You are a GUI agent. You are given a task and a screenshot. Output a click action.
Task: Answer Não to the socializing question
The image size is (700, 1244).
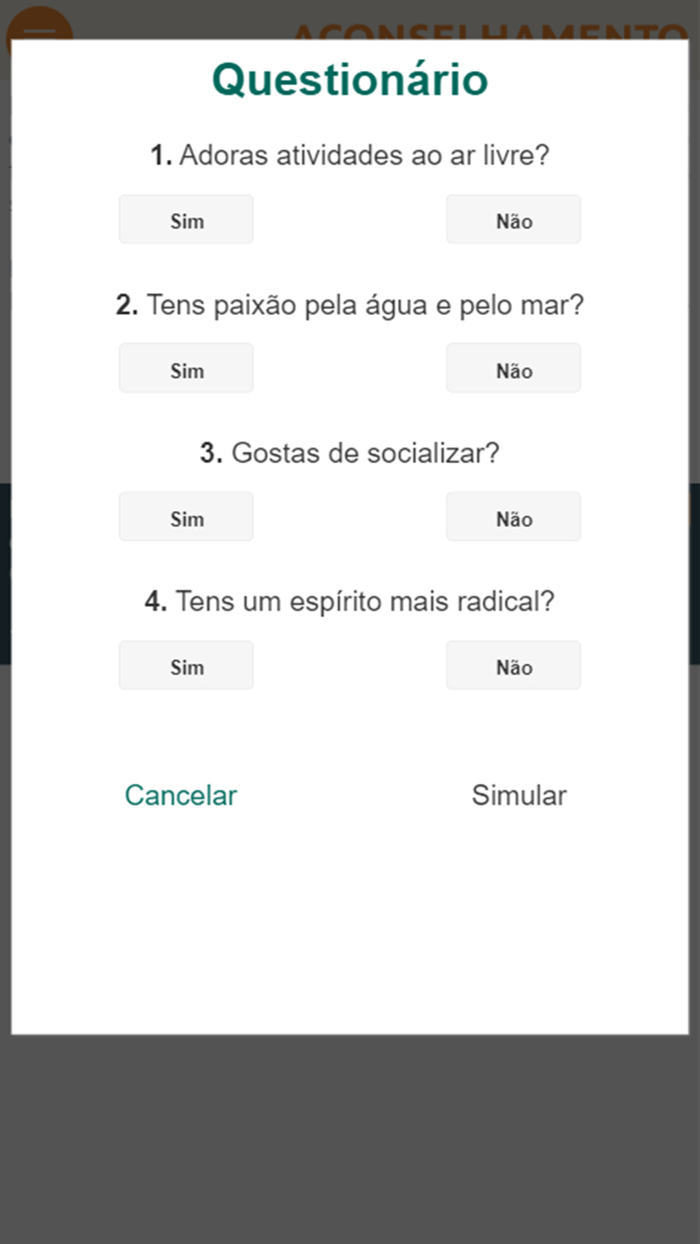pos(513,516)
